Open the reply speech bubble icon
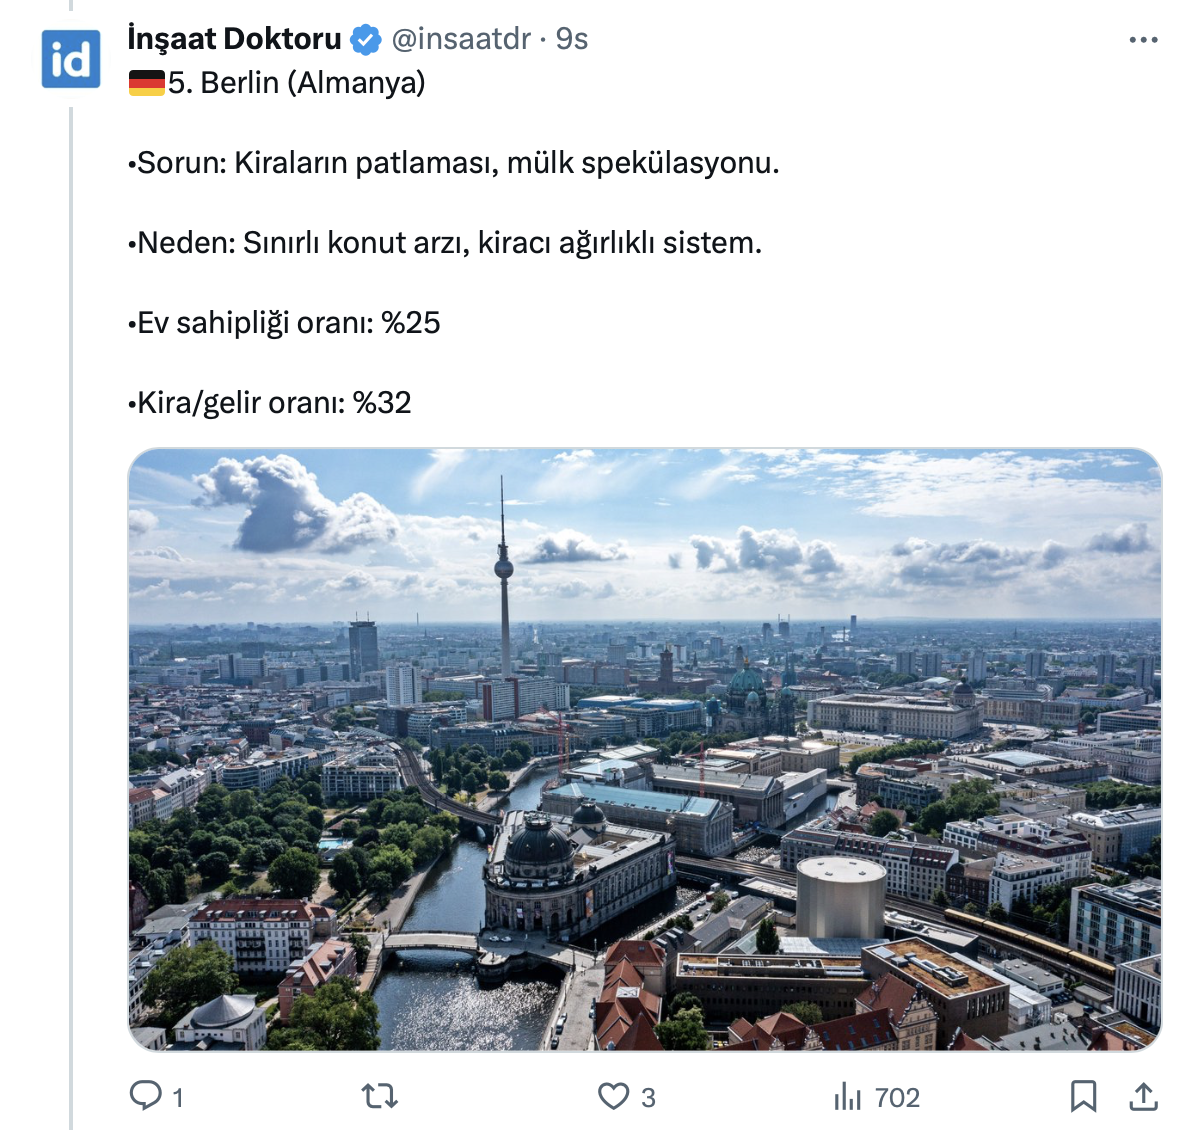 (145, 1096)
